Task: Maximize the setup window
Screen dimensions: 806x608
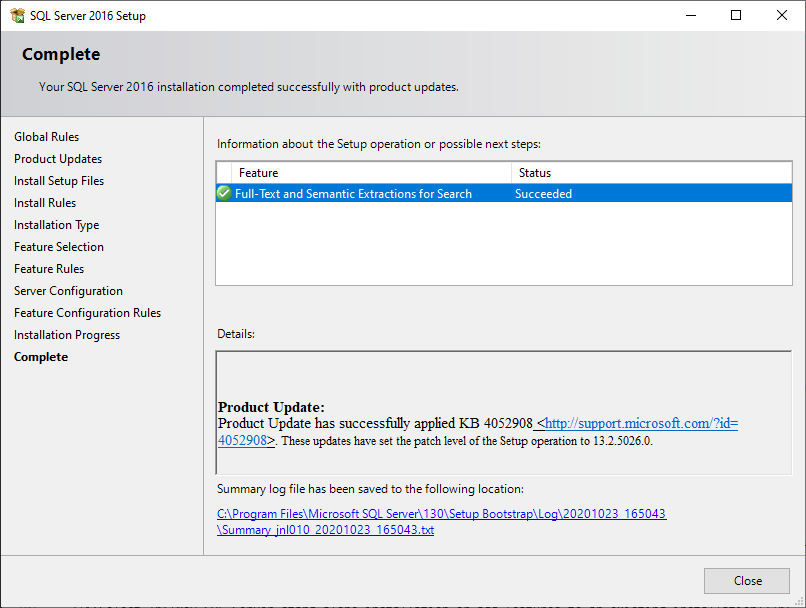Action: pyautogui.click(x=736, y=15)
